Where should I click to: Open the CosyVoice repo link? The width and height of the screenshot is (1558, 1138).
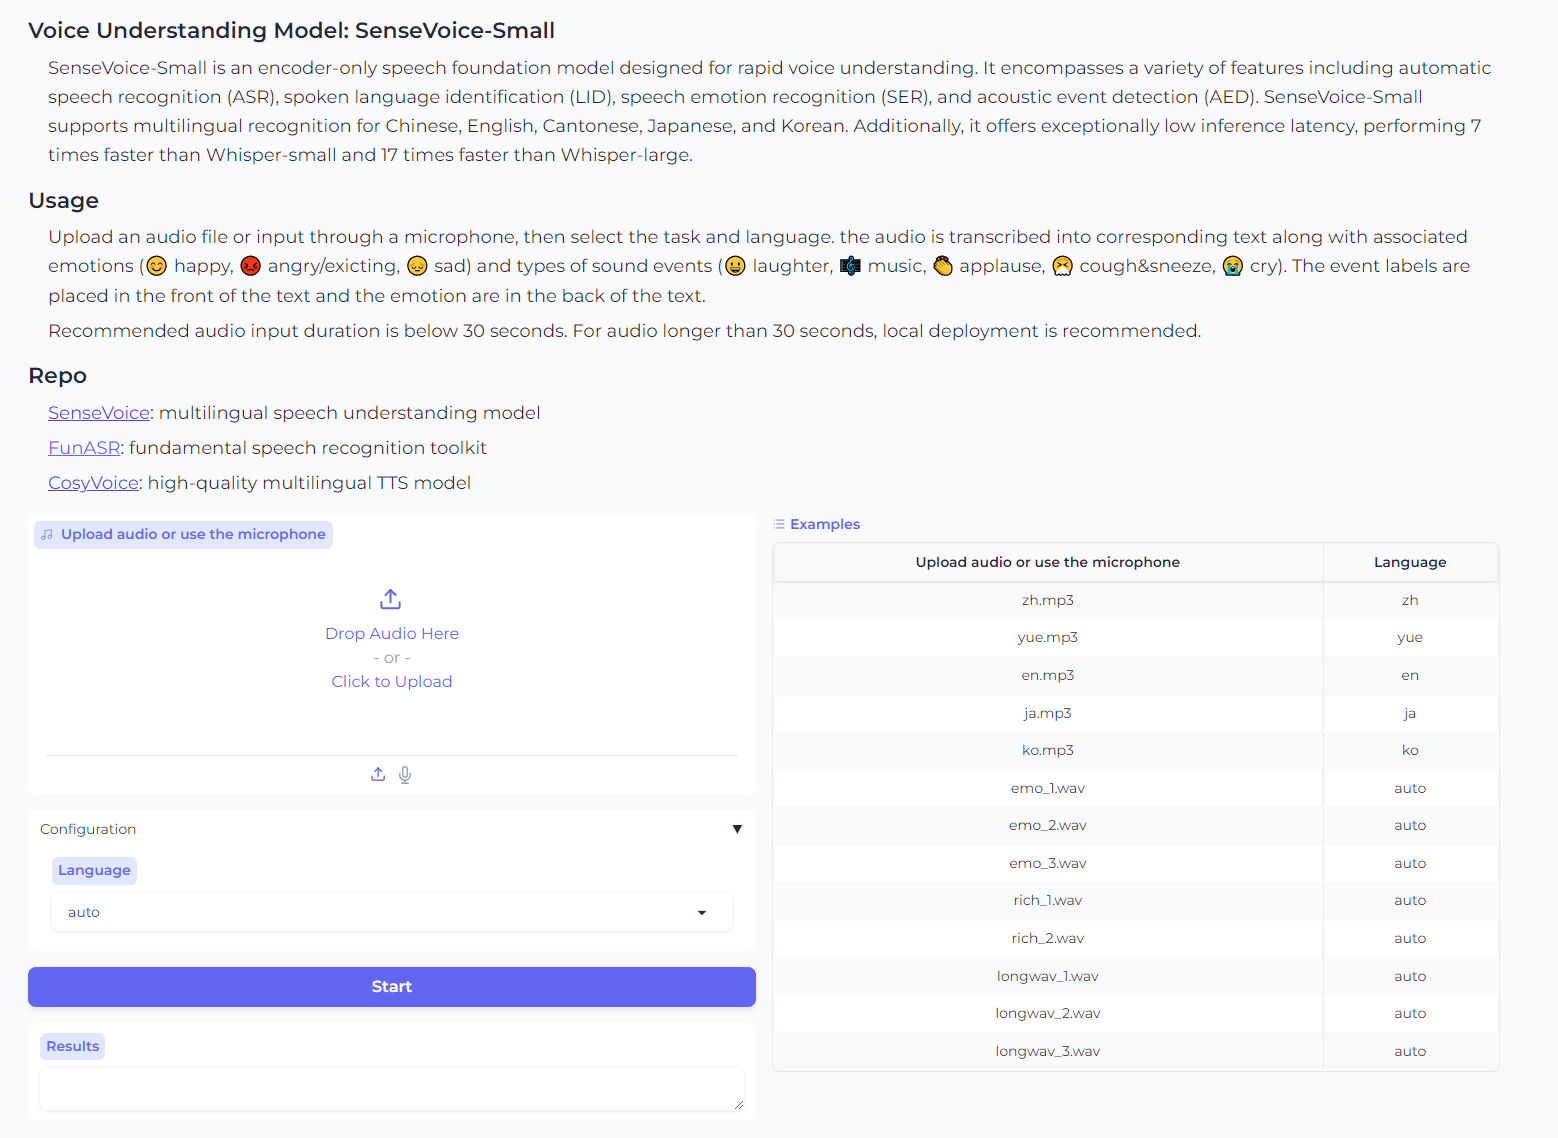point(93,483)
